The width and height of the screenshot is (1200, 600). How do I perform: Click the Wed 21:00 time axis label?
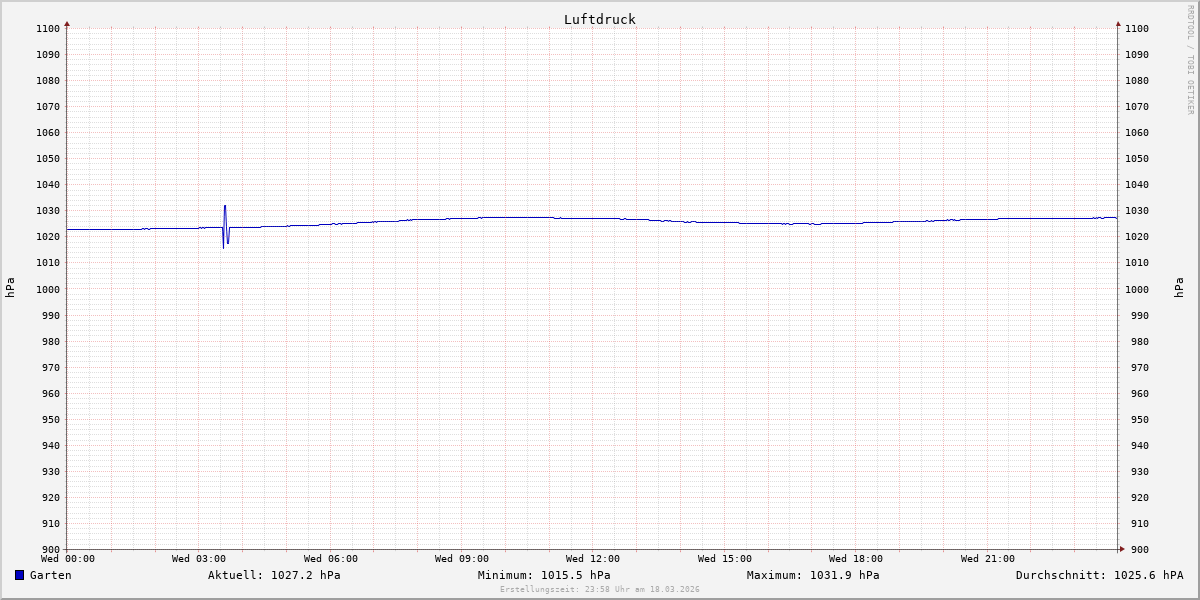(x=987, y=559)
